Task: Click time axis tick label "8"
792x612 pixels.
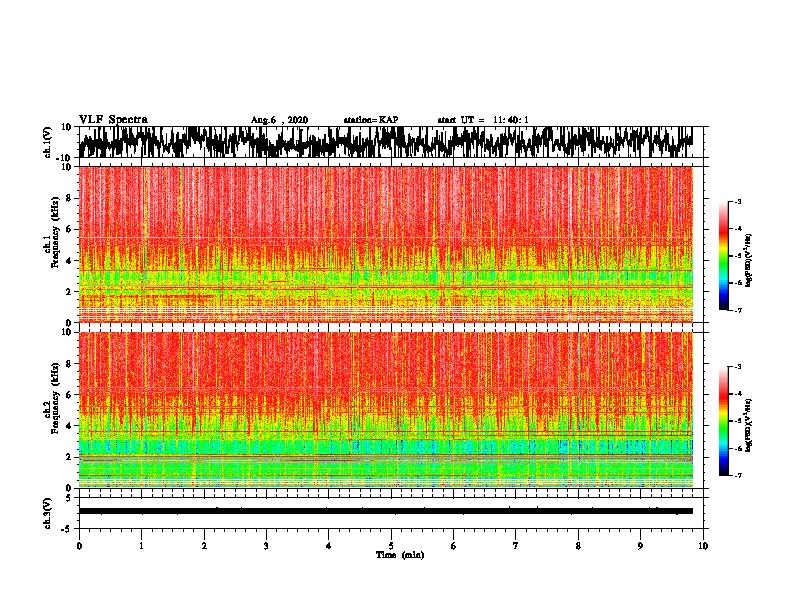Action: tap(578, 546)
